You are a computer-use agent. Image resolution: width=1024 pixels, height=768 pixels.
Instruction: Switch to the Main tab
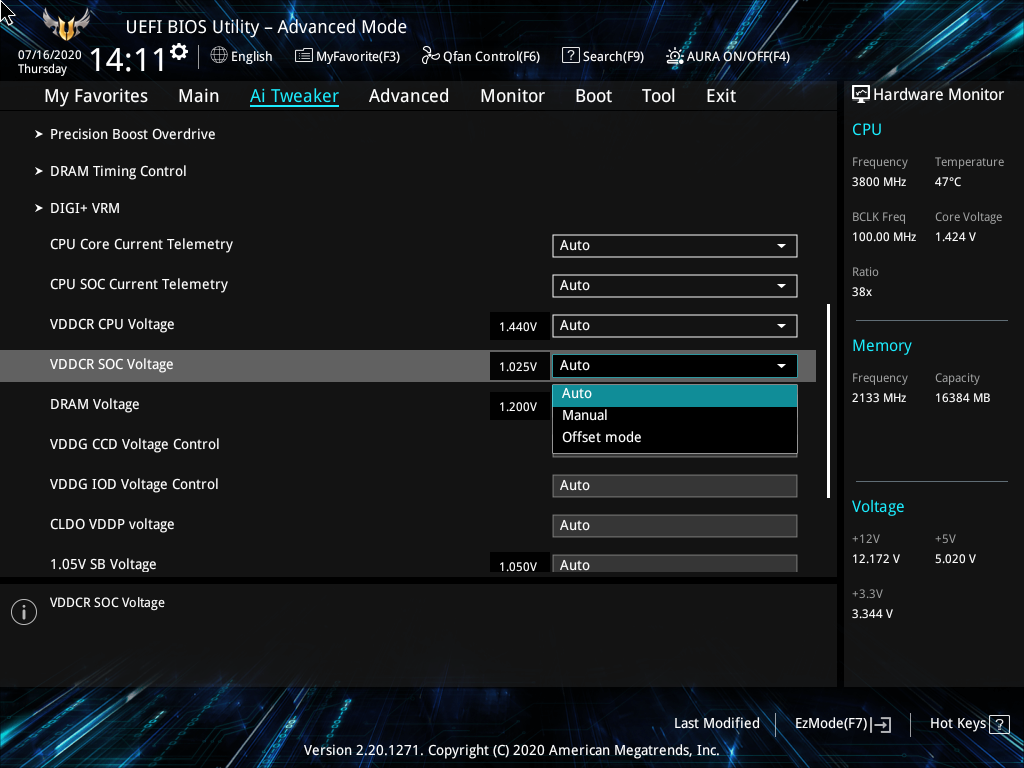(x=199, y=96)
